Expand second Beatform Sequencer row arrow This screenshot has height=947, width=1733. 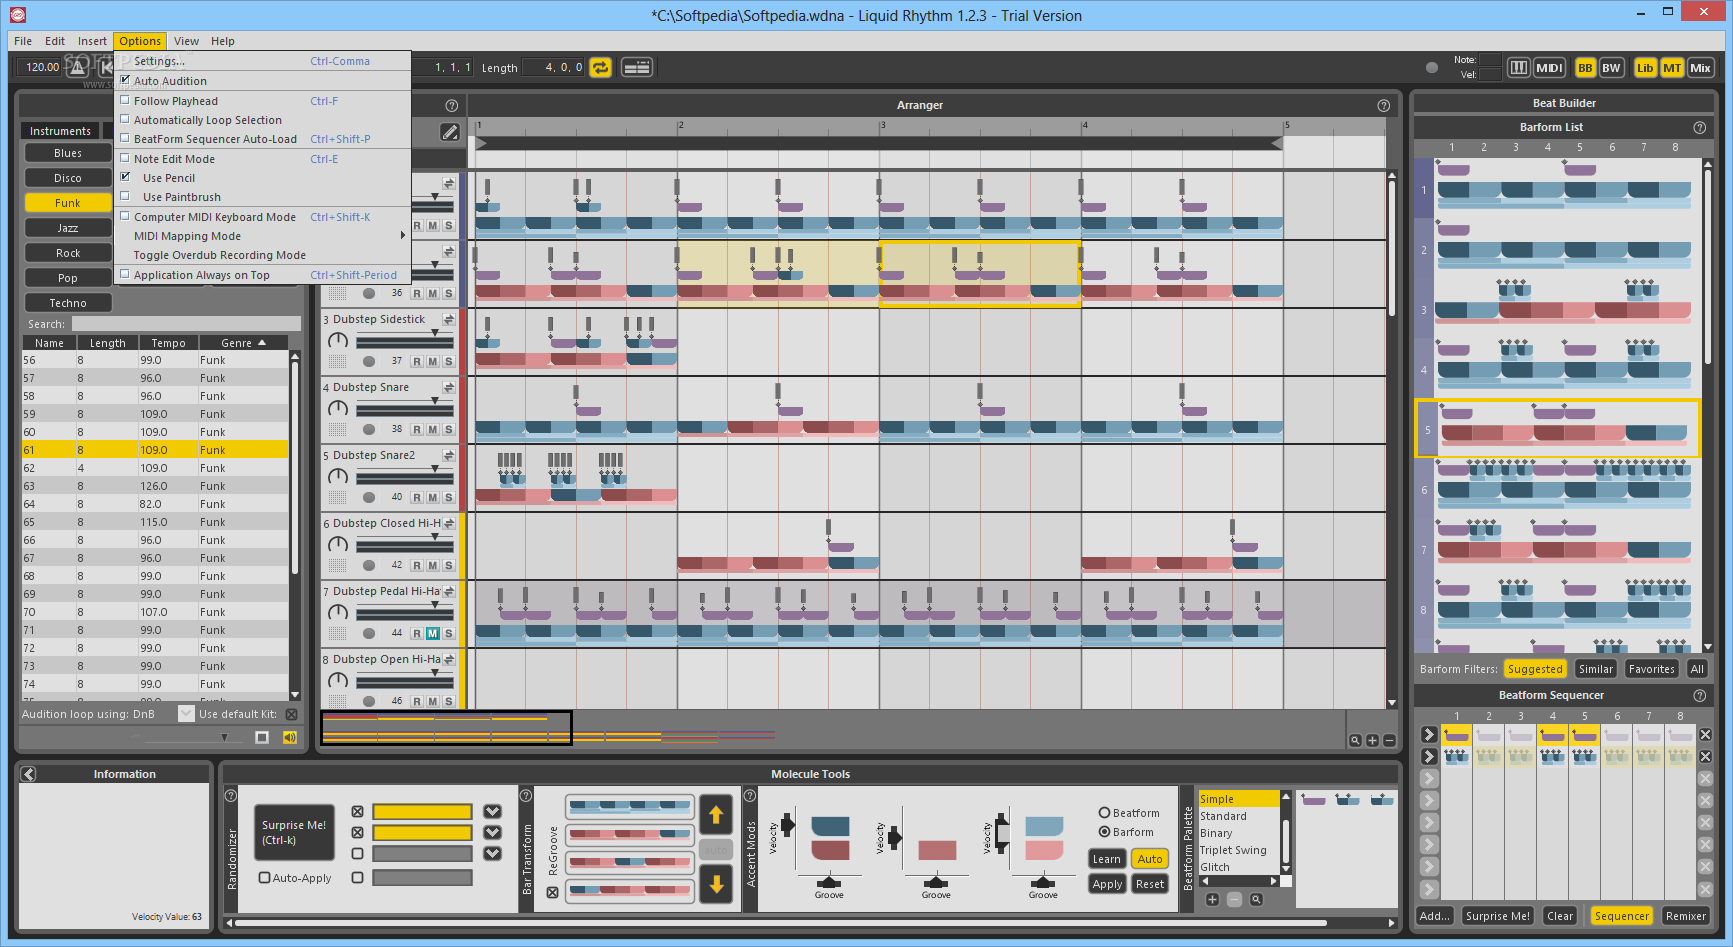click(1429, 756)
